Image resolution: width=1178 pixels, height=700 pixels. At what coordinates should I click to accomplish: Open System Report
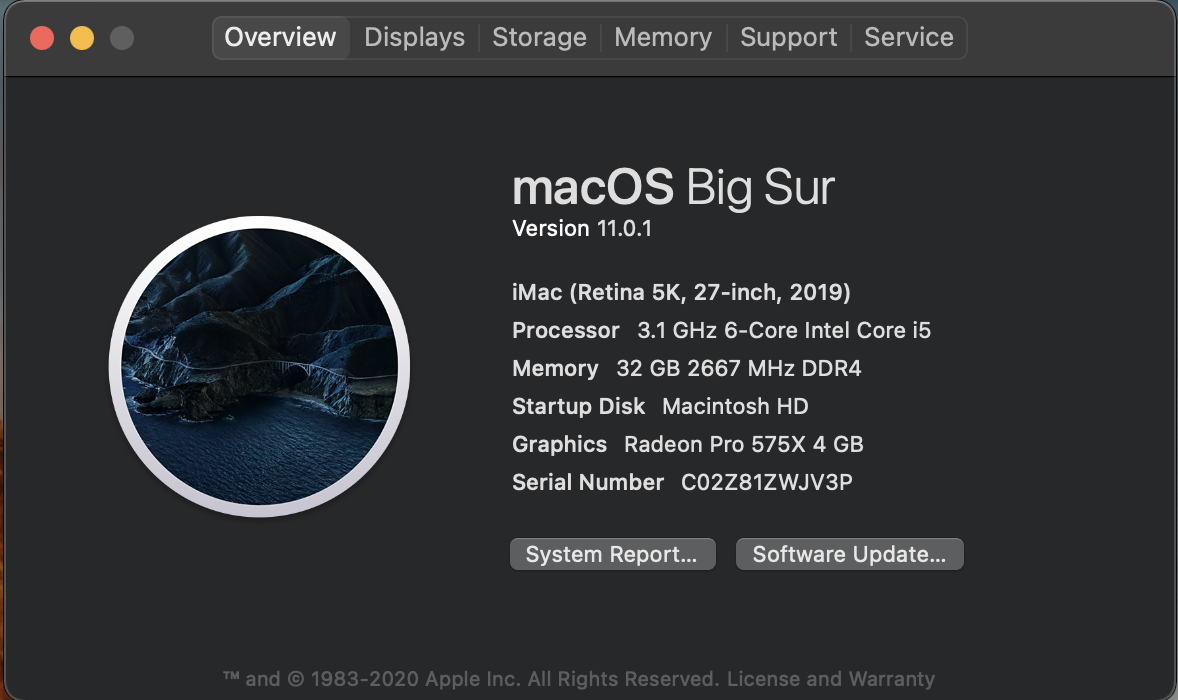(x=612, y=555)
